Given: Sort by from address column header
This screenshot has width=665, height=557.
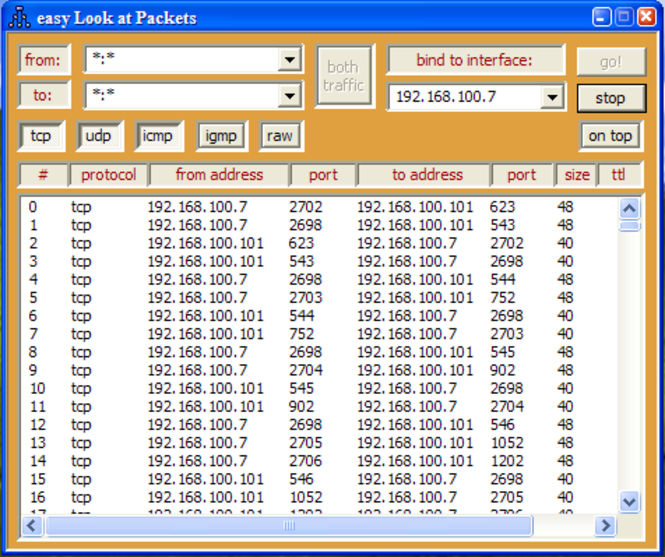Looking at the screenshot, I should click(x=219, y=175).
